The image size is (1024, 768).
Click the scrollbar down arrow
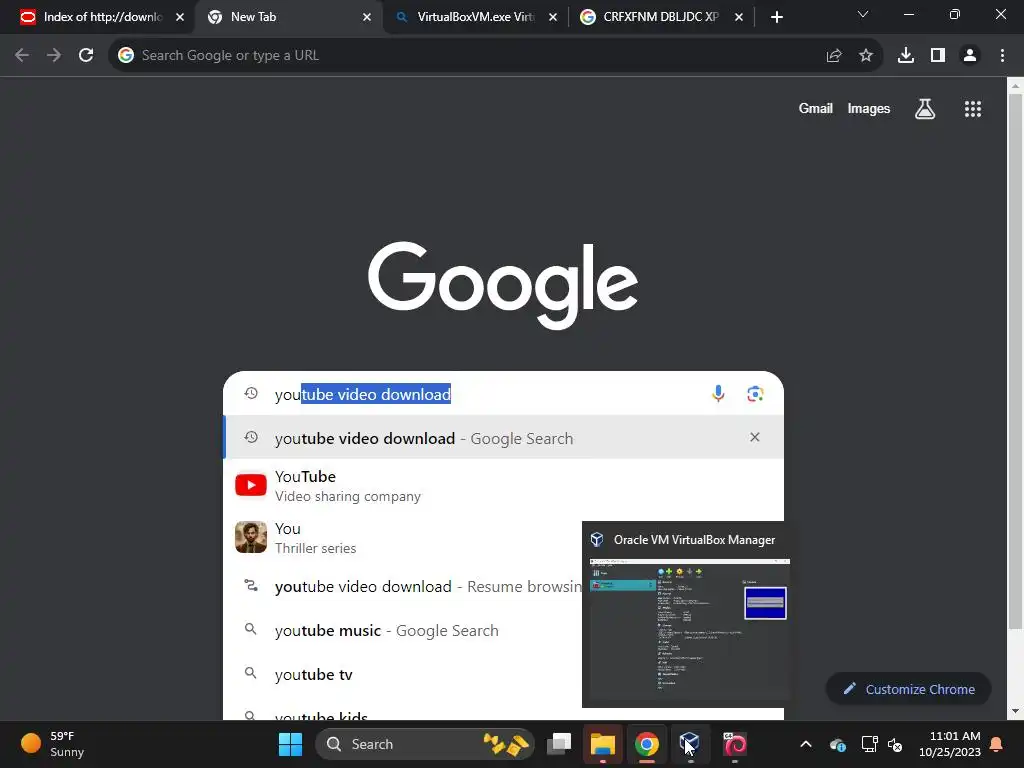(1015, 711)
